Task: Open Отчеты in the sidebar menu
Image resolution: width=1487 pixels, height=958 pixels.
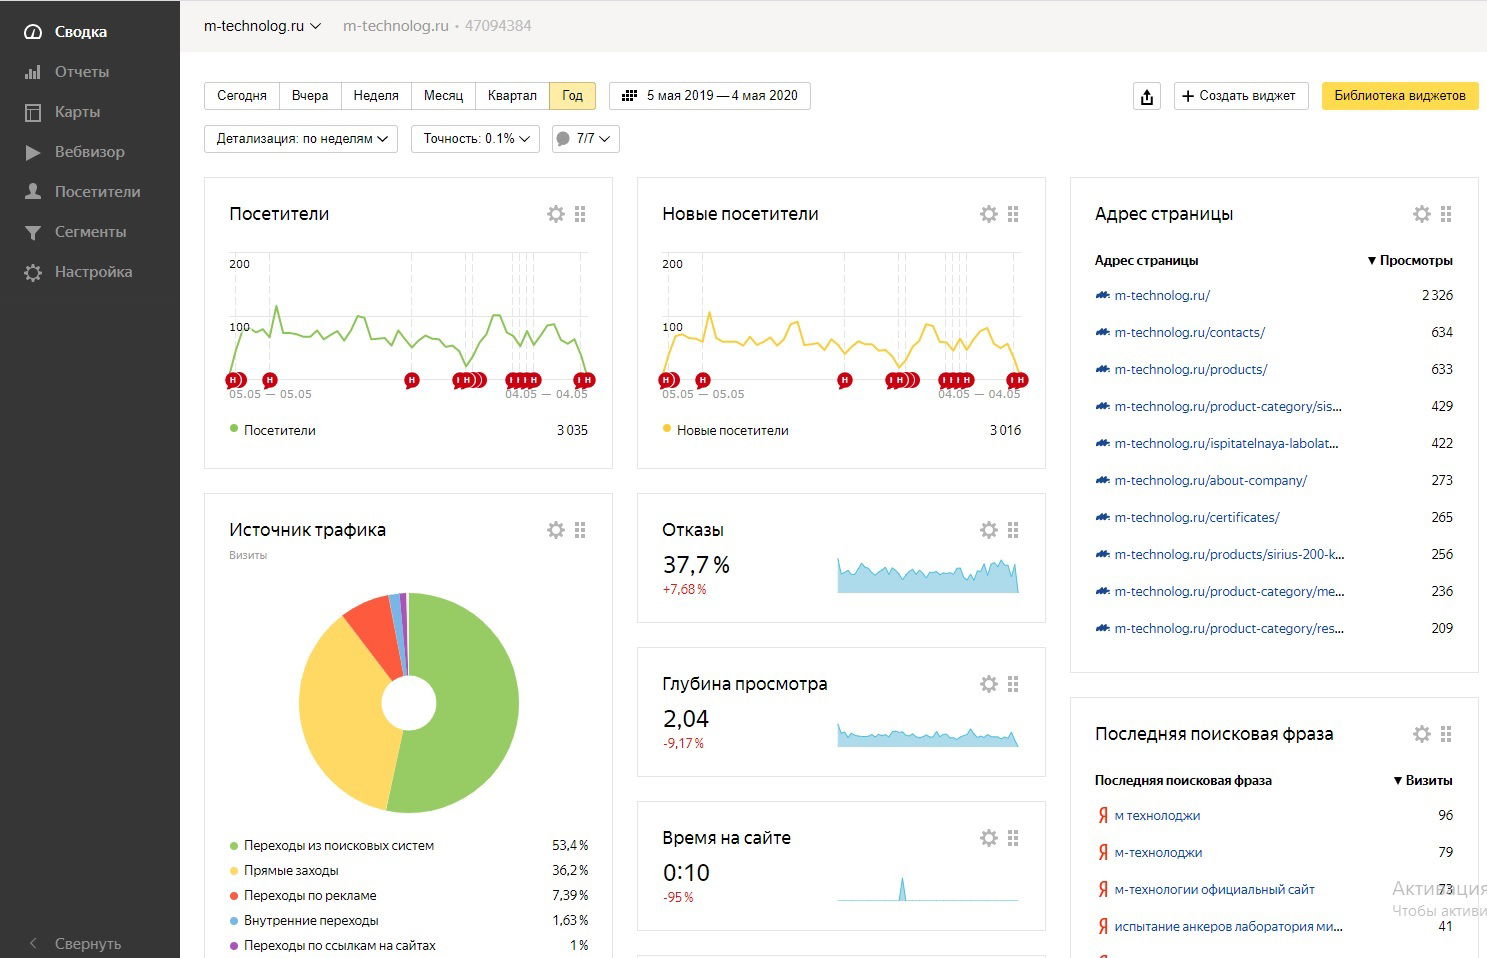Action: [x=82, y=72]
